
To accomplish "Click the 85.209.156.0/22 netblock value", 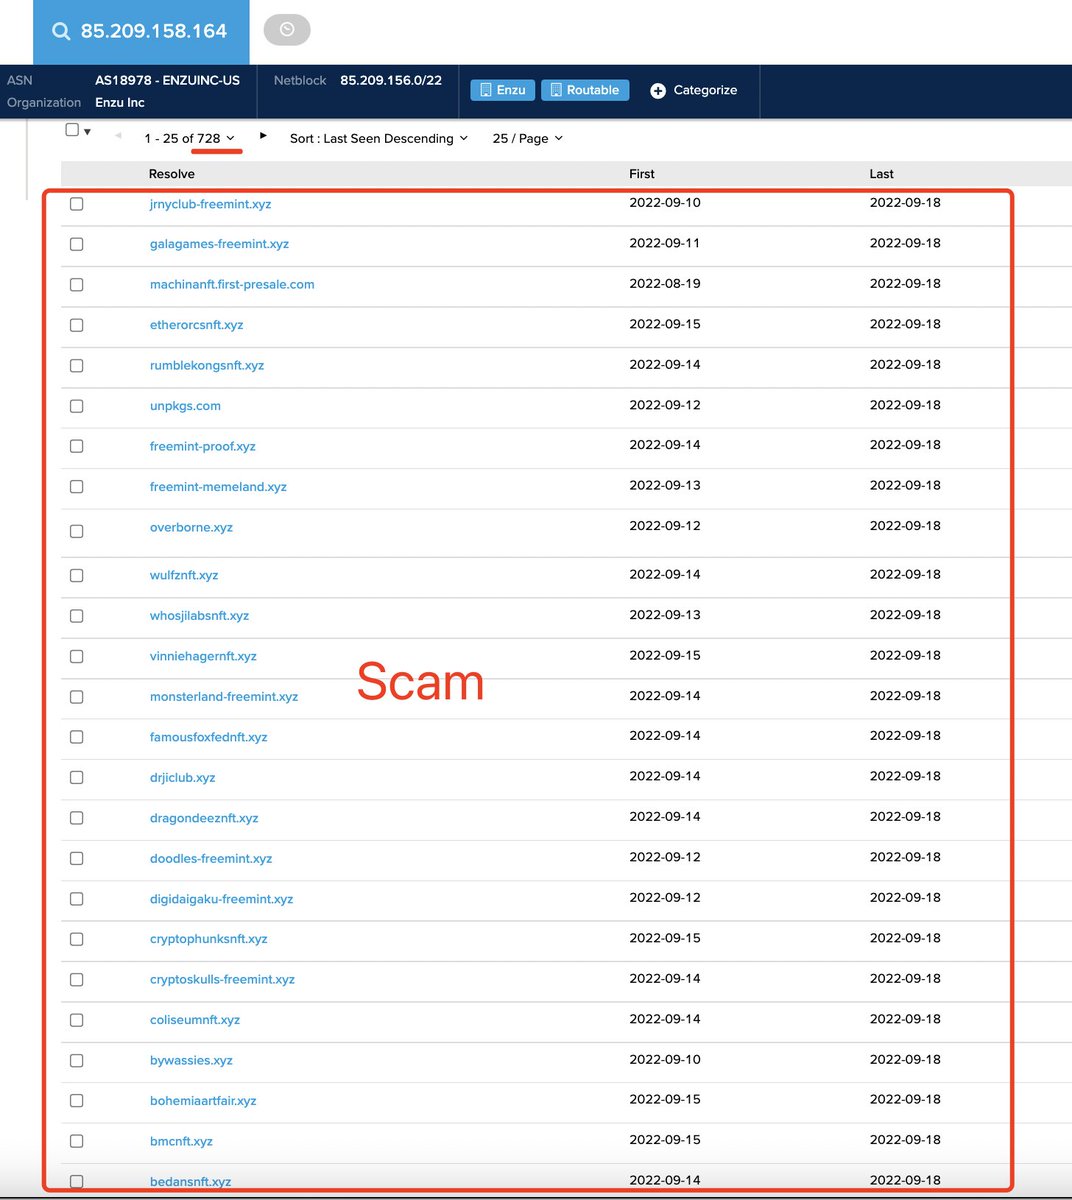I will coord(391,80).
